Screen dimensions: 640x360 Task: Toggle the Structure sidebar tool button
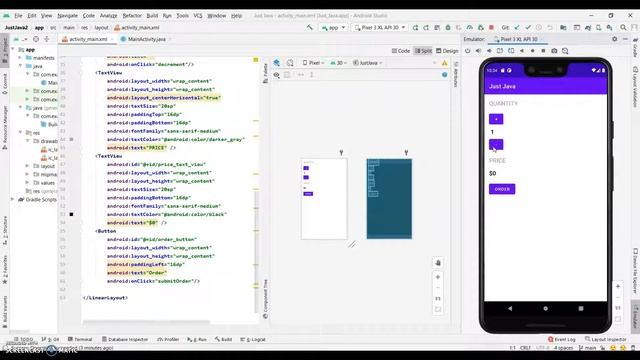tap(4, 230)
